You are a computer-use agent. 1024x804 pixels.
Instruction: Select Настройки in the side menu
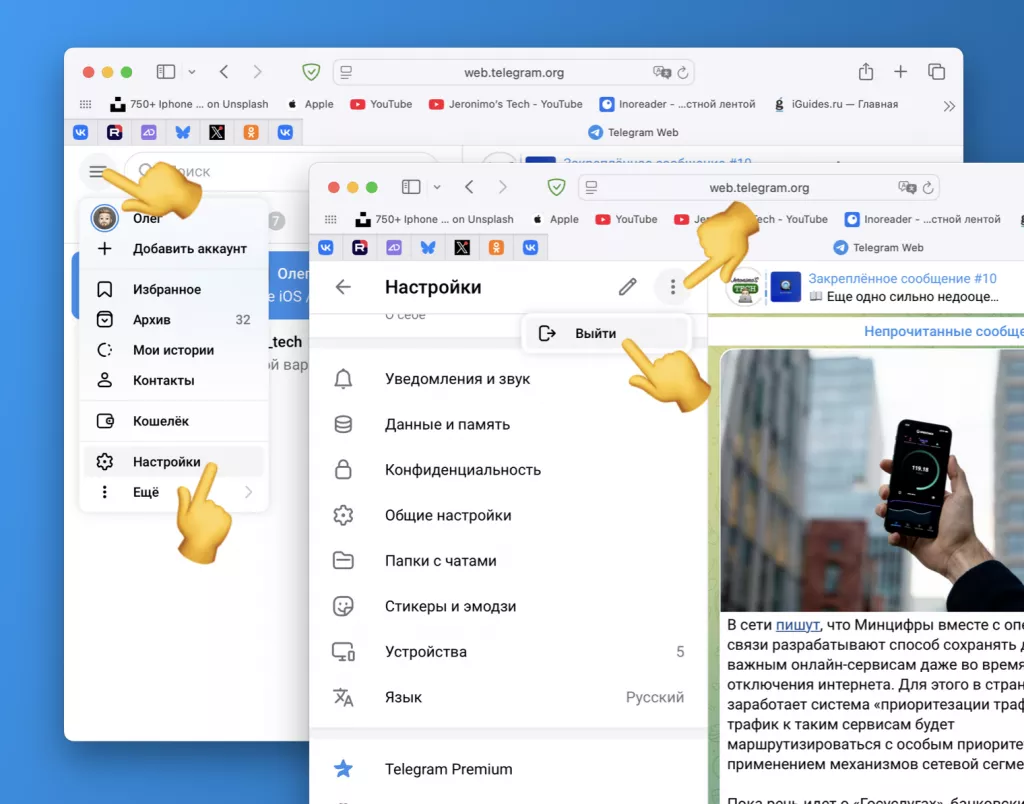click(x=167, y=462)
